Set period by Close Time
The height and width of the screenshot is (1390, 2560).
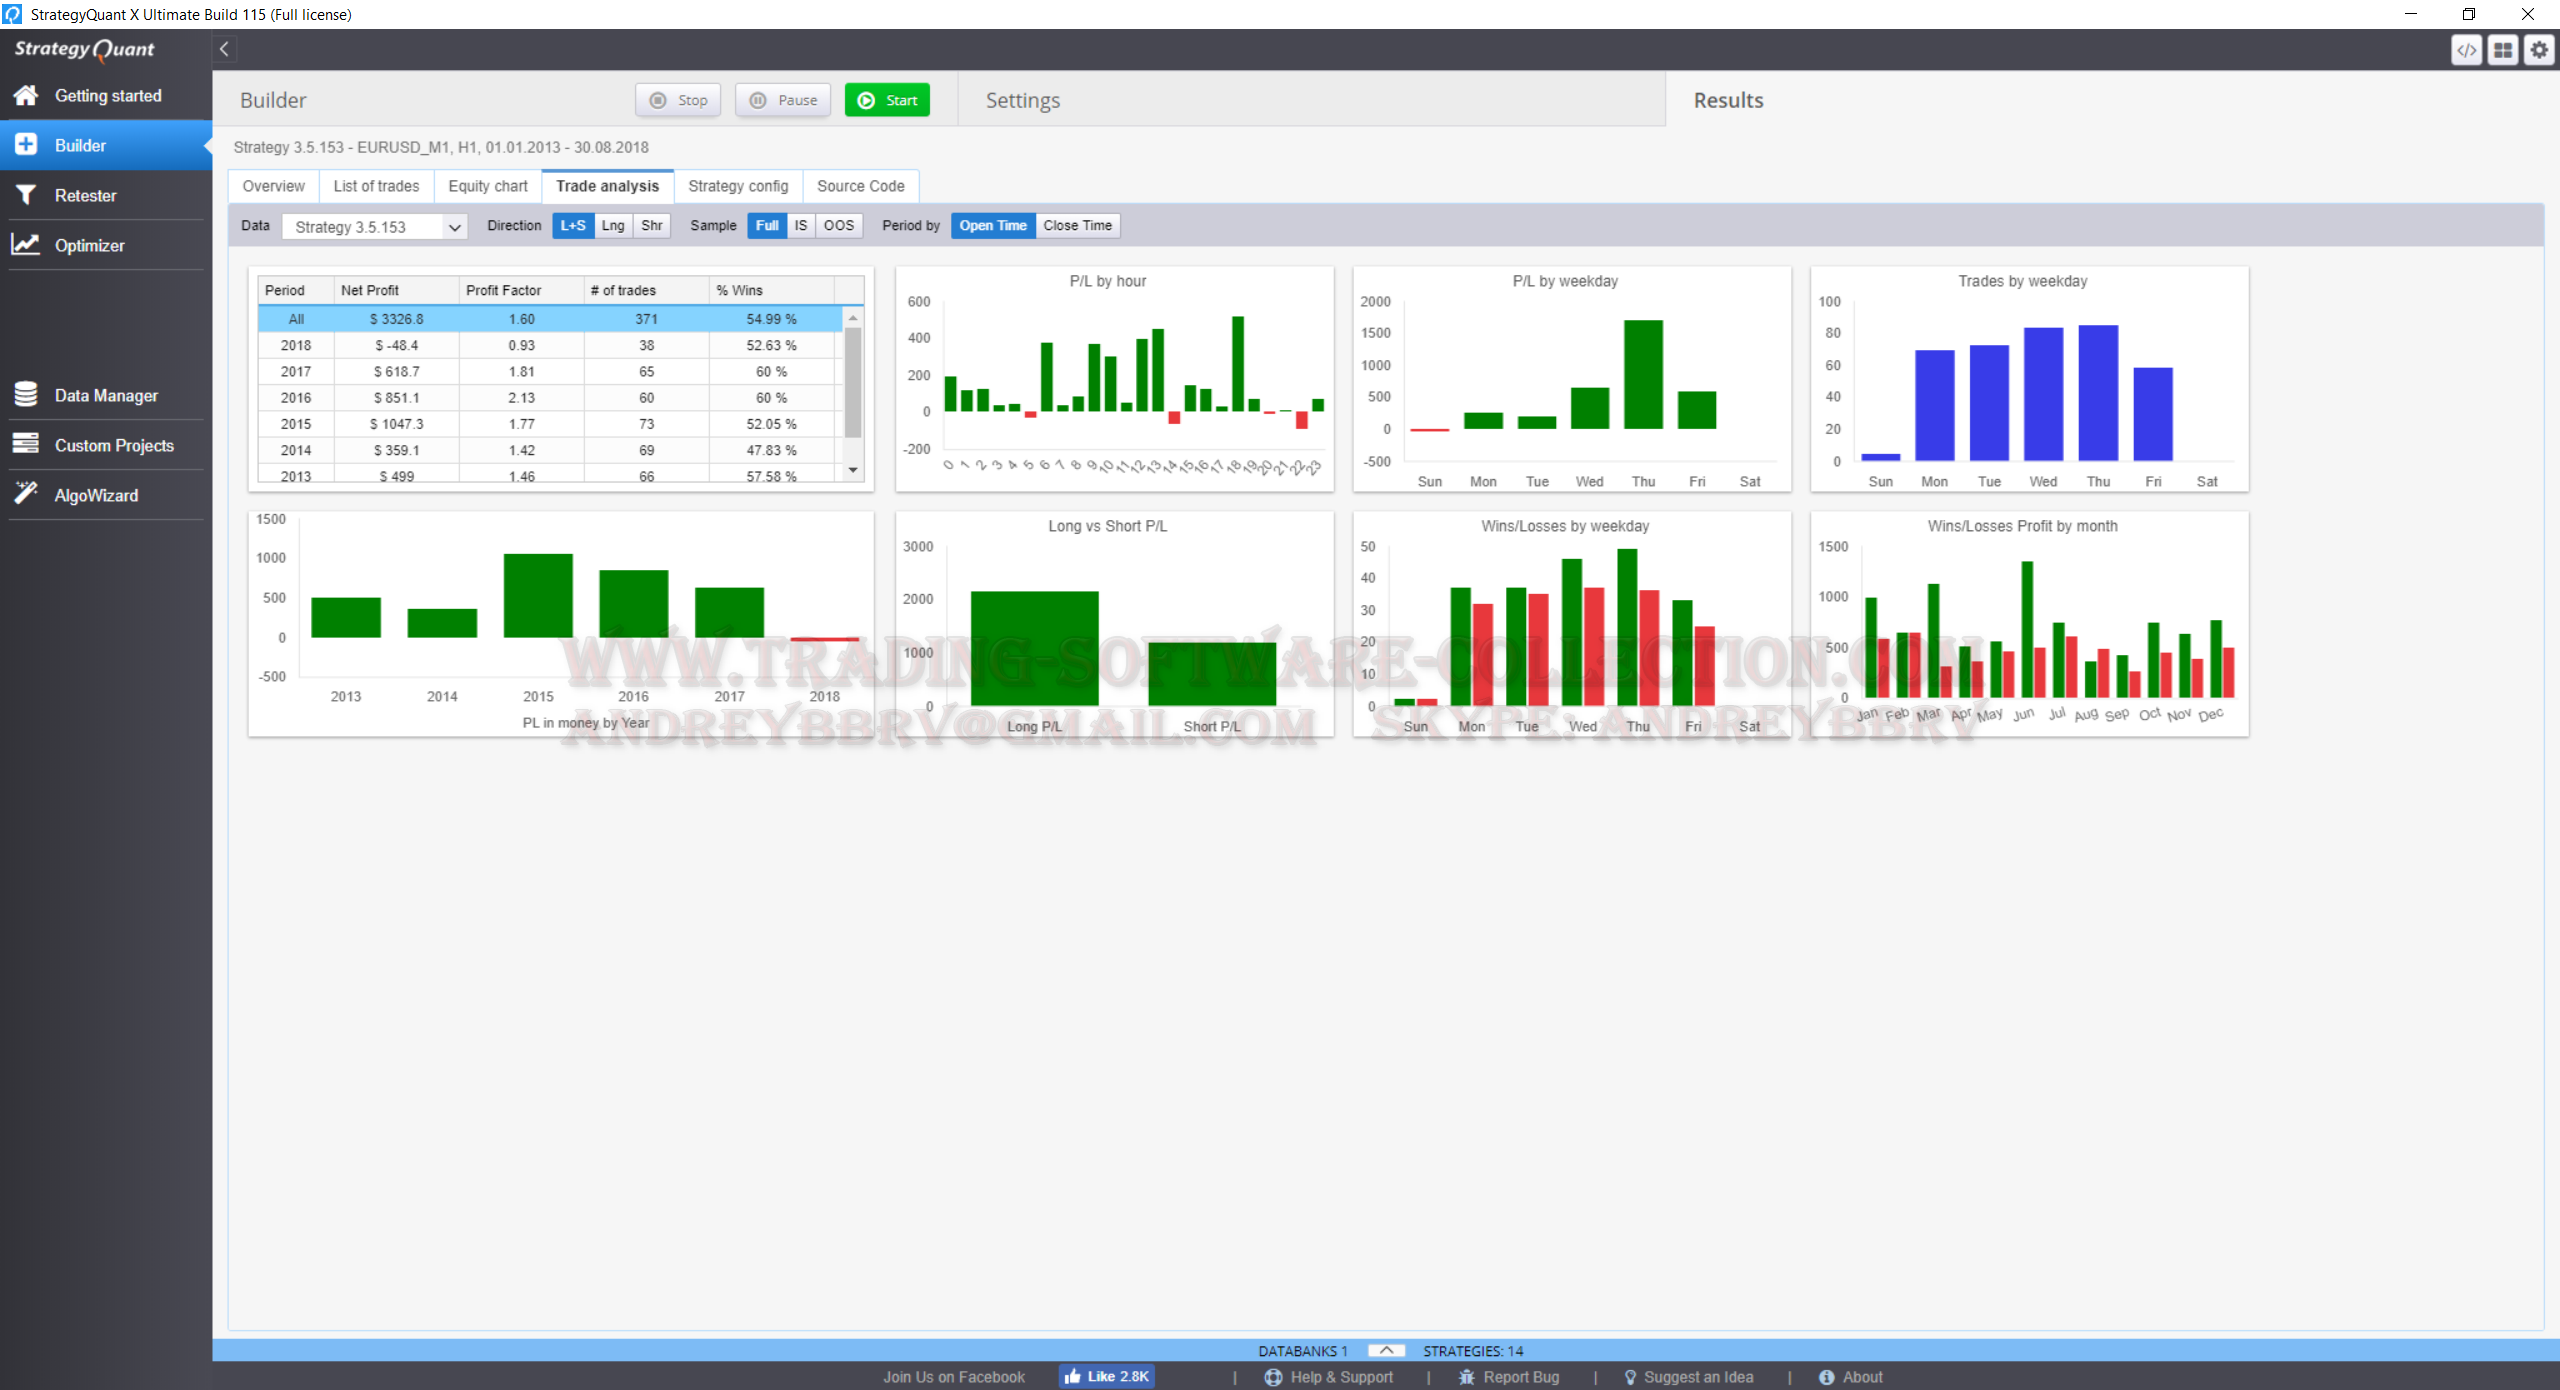pos(1077,226)
